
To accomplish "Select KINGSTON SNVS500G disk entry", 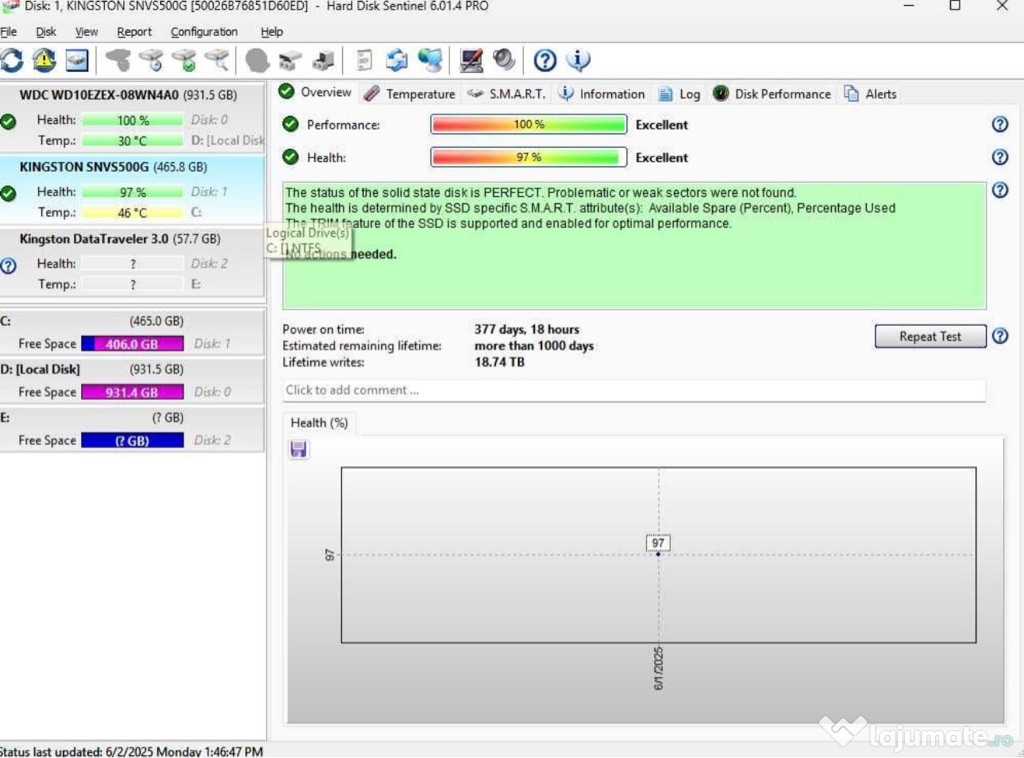I will click(133, 189).
